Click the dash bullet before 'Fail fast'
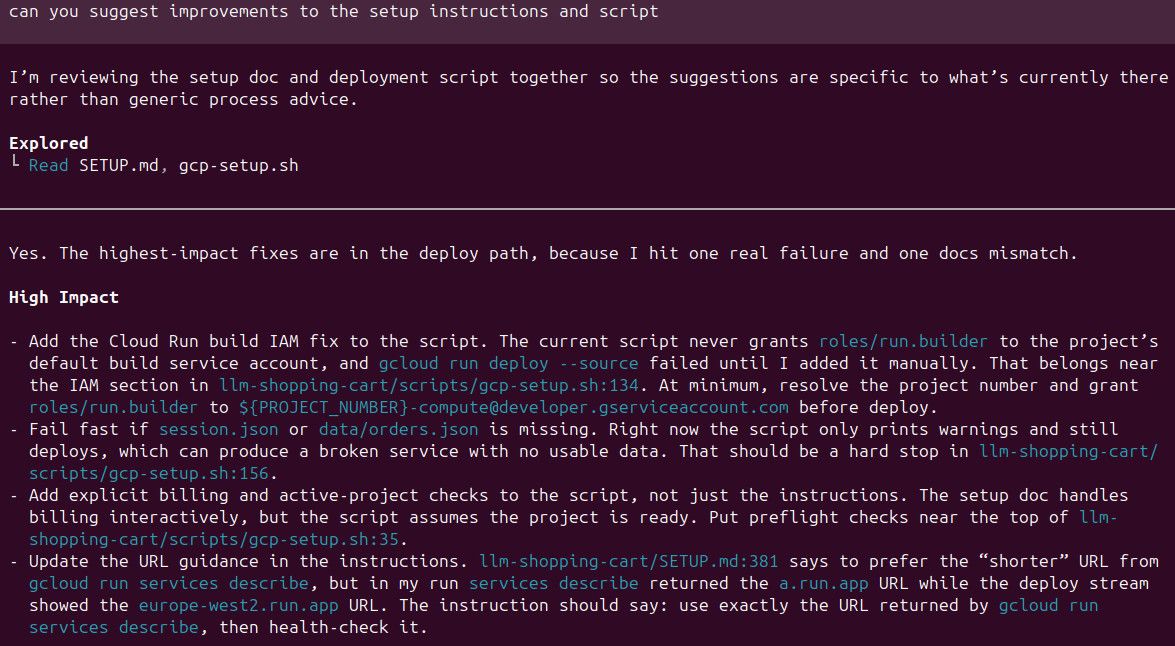Image resolution: width=1175 pixels, height=646 pixels. click(14, 429)
